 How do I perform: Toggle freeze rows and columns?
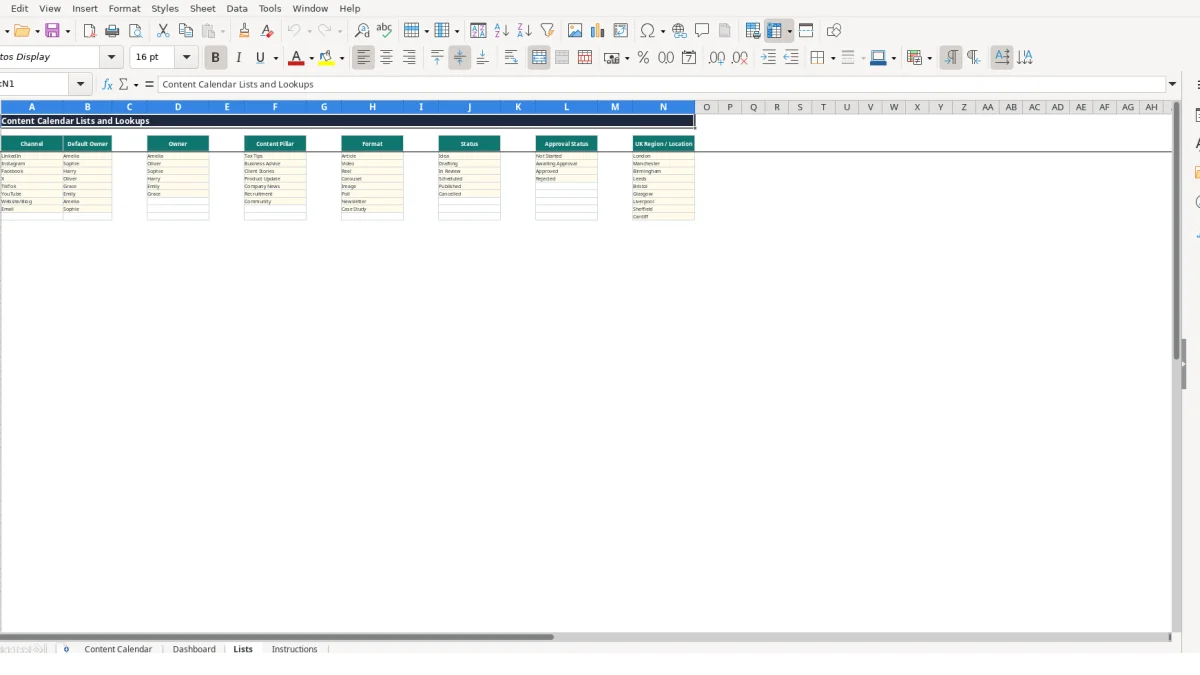pos(774,31)
